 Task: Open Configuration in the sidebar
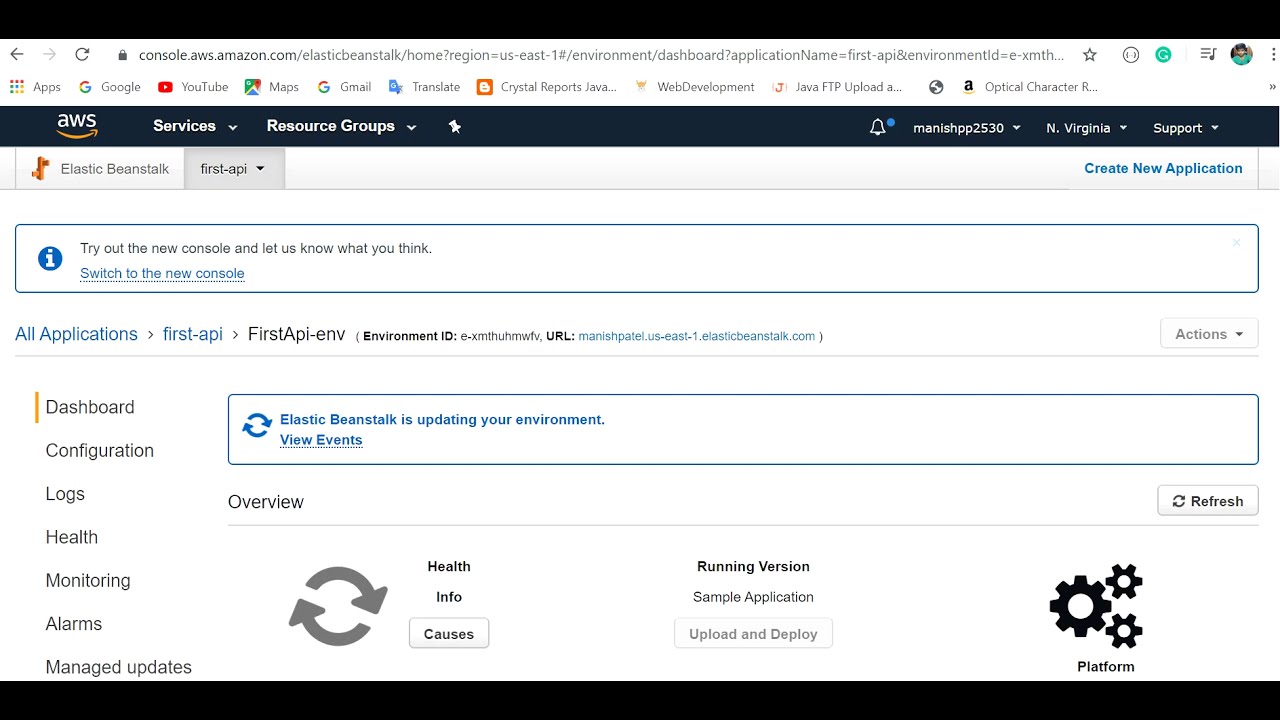click(100, 450)
